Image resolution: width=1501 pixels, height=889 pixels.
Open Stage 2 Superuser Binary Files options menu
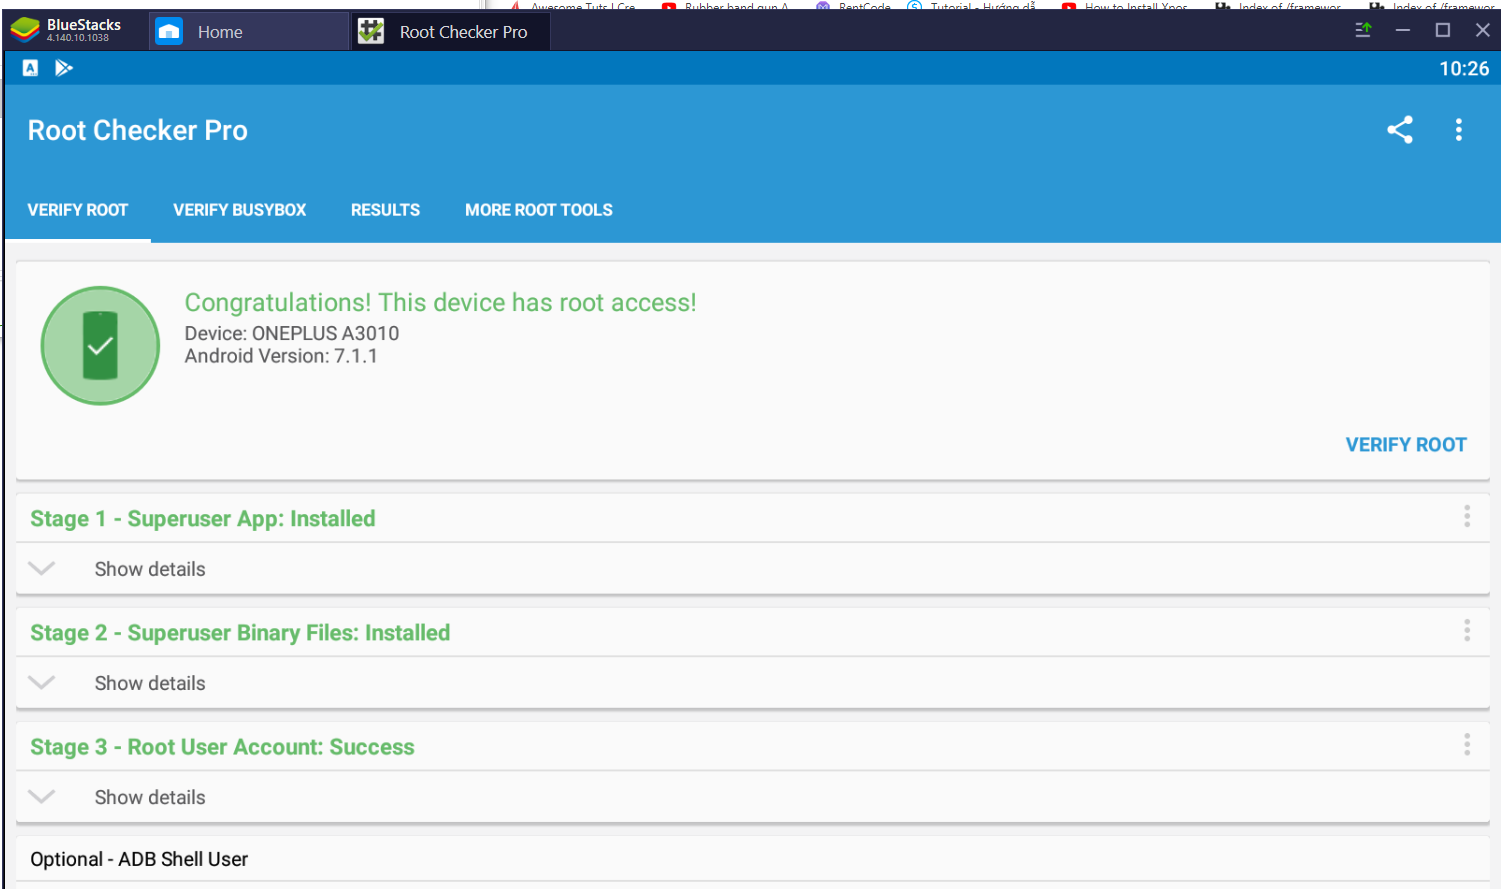tap(1467, 630)
